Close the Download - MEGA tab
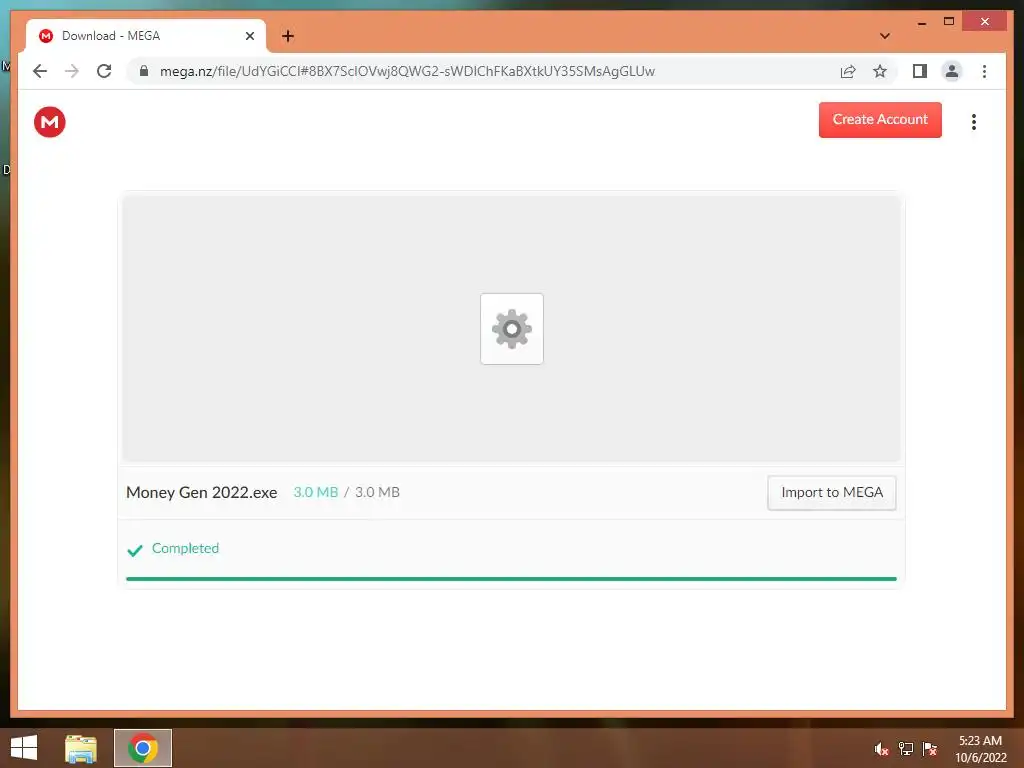Screen dimensions: 1024x768 tap(249, 36)
